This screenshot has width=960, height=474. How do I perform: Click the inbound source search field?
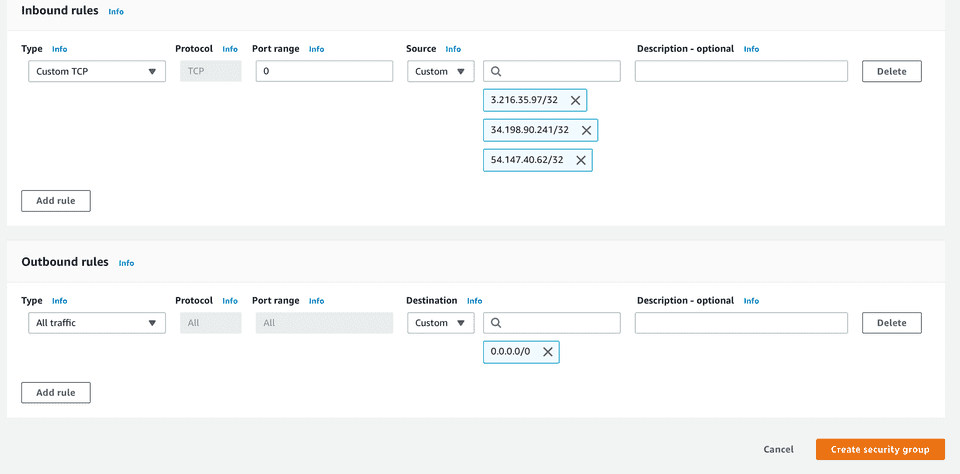558,71
